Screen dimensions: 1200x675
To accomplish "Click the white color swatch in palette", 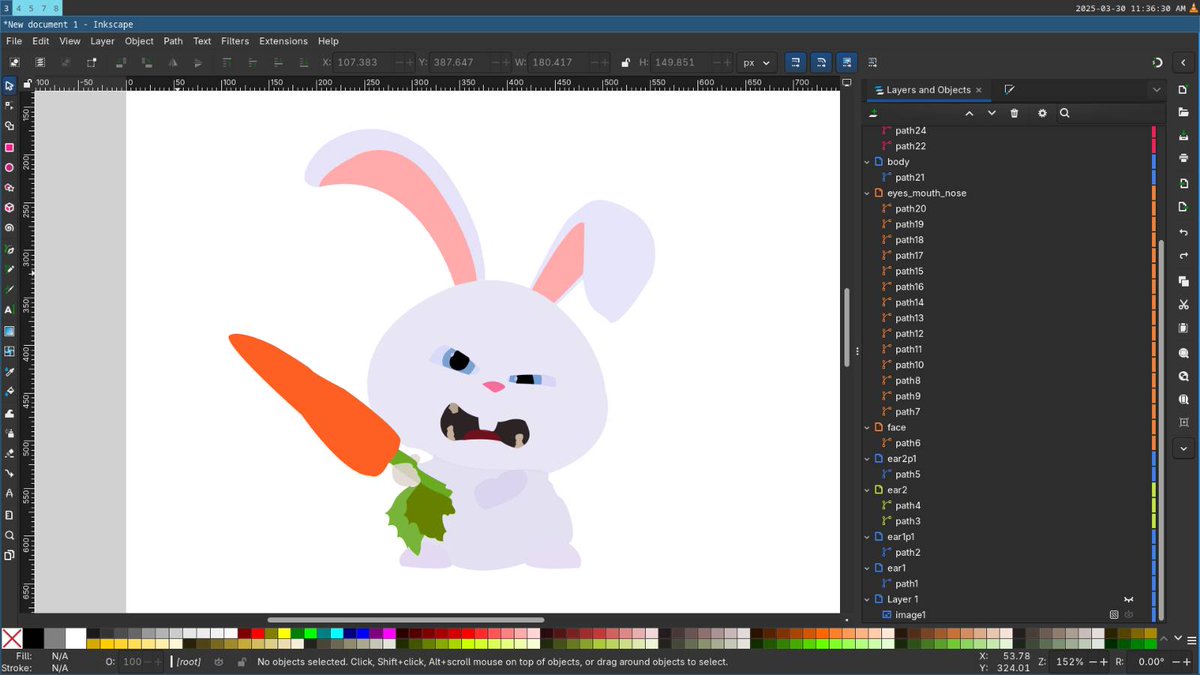I will tap(76, 638).
